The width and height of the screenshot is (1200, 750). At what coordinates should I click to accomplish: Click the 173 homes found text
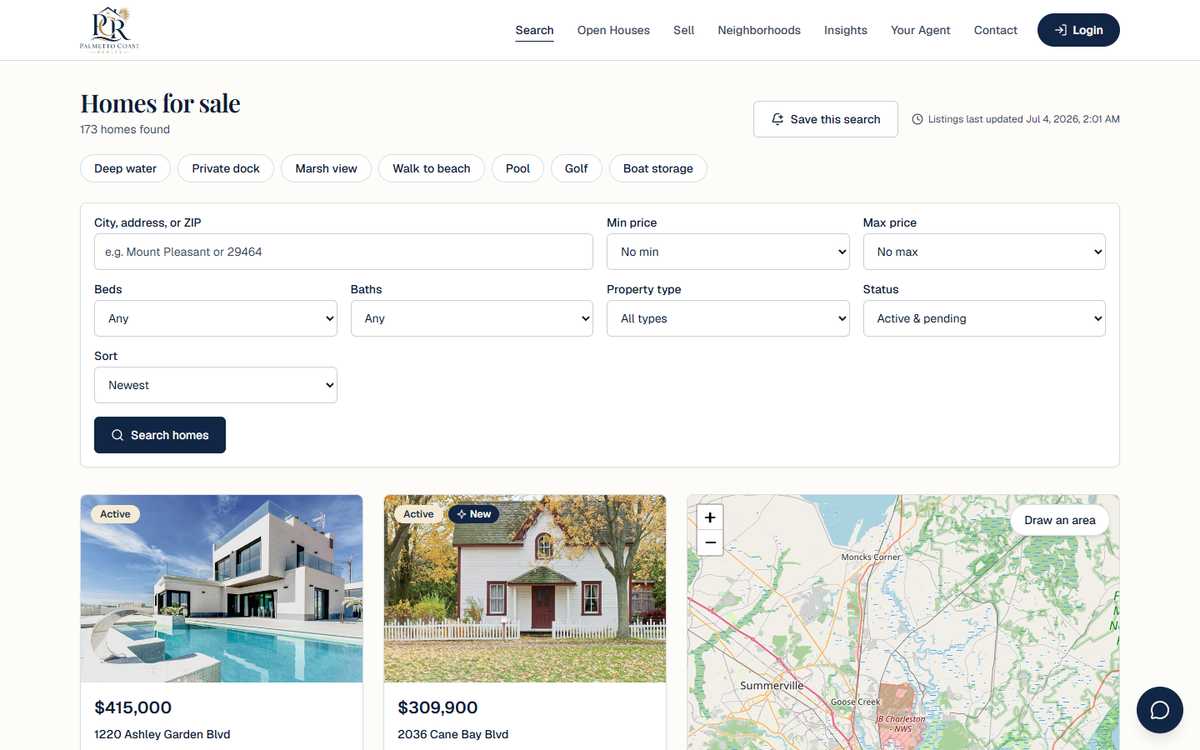(x=125, y=129)
